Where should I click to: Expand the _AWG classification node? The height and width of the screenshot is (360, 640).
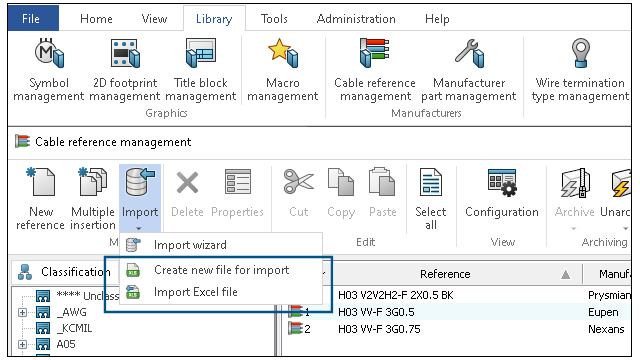pyautogui.click(x=22, y=313)
